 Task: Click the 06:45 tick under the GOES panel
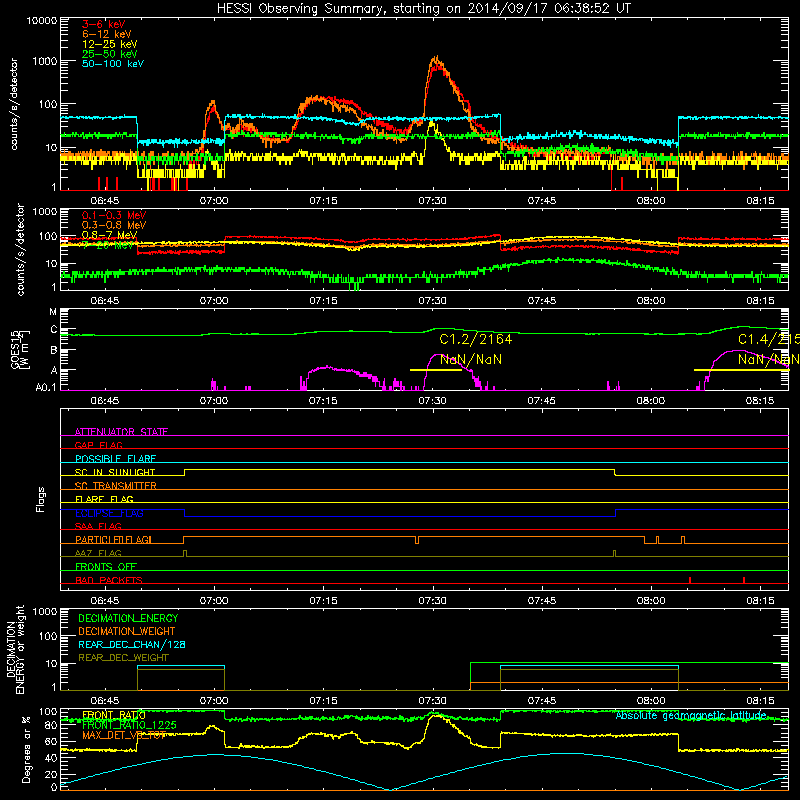[x=105, y=401]
